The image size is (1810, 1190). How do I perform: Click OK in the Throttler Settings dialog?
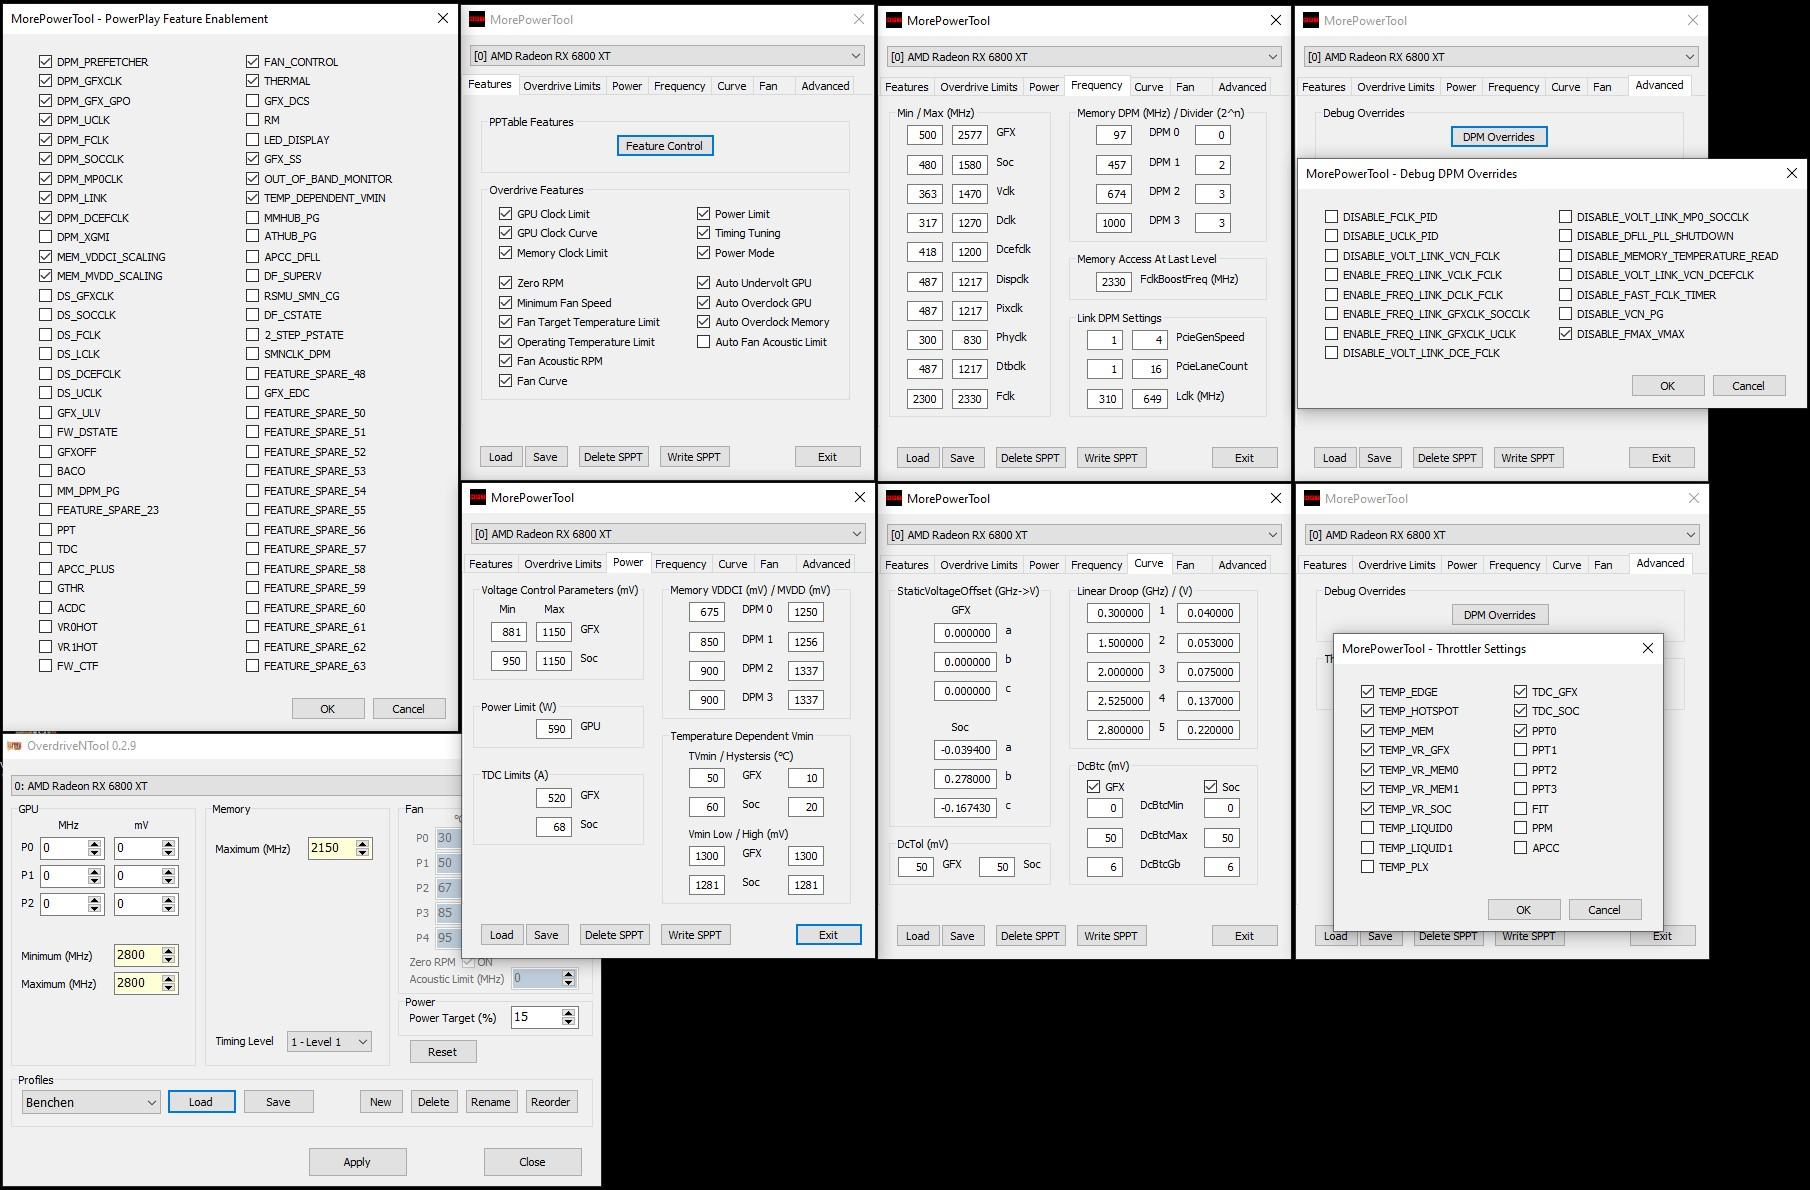coord(1523,910)
